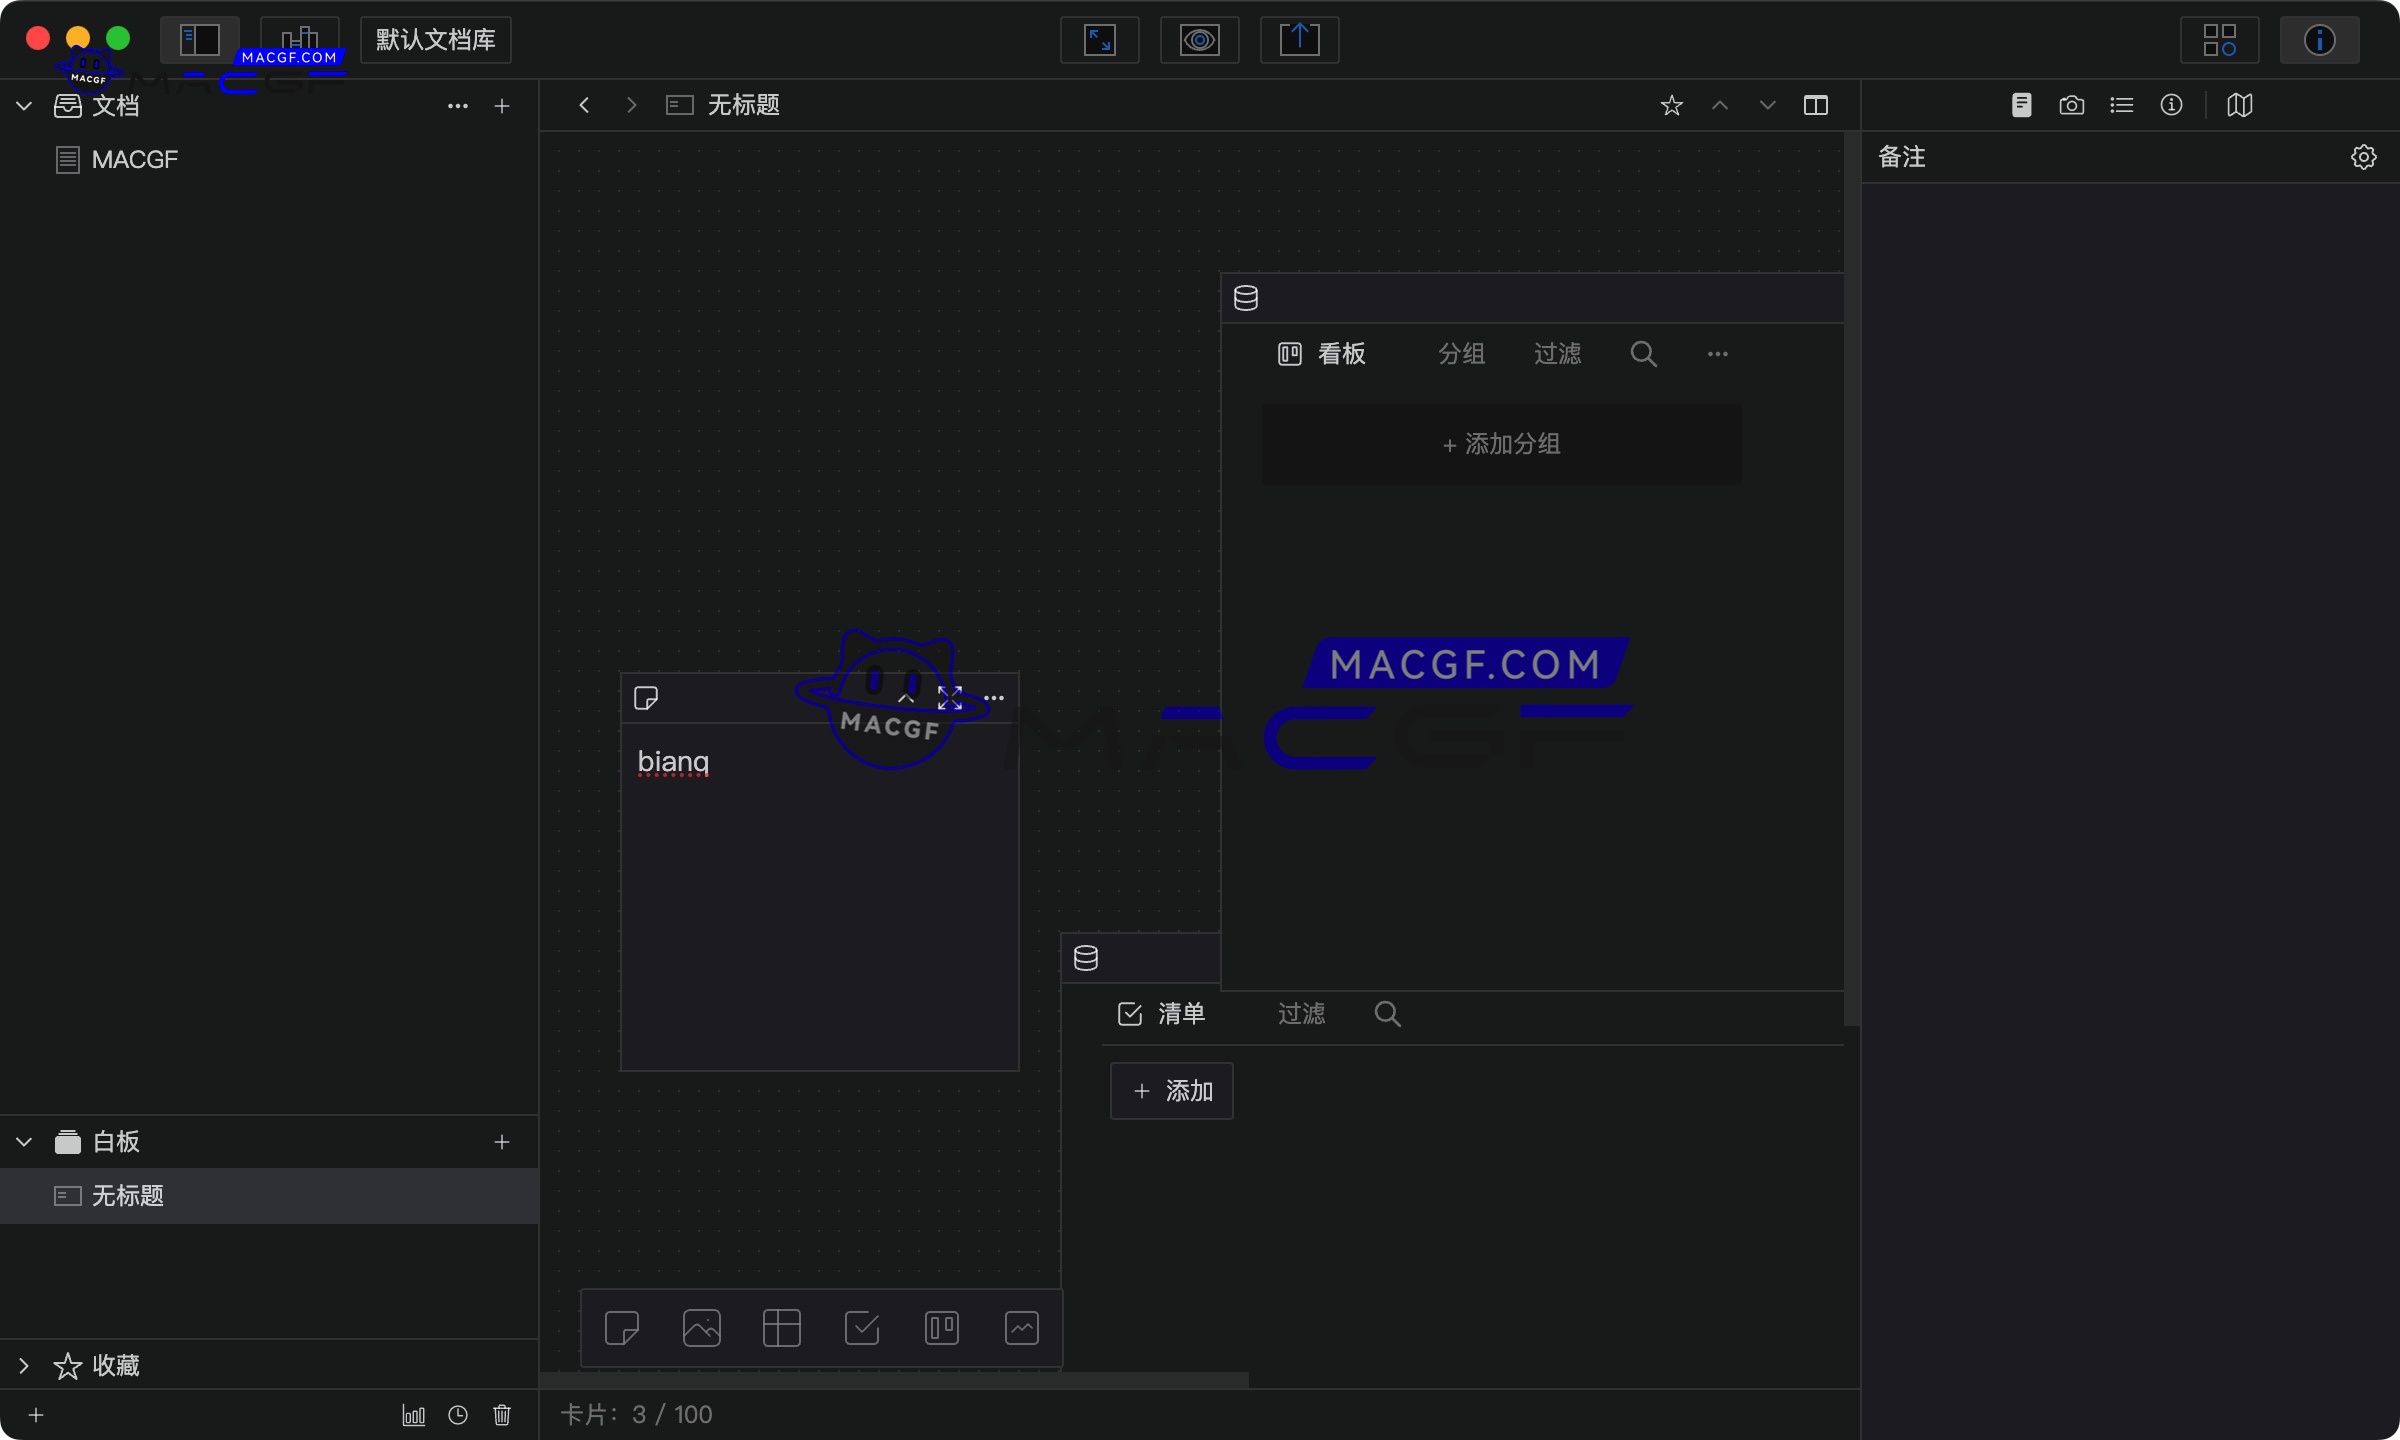Select the table creation tool
The height and width of the screenshot is (1440, 2400).
pos(781,1328)
